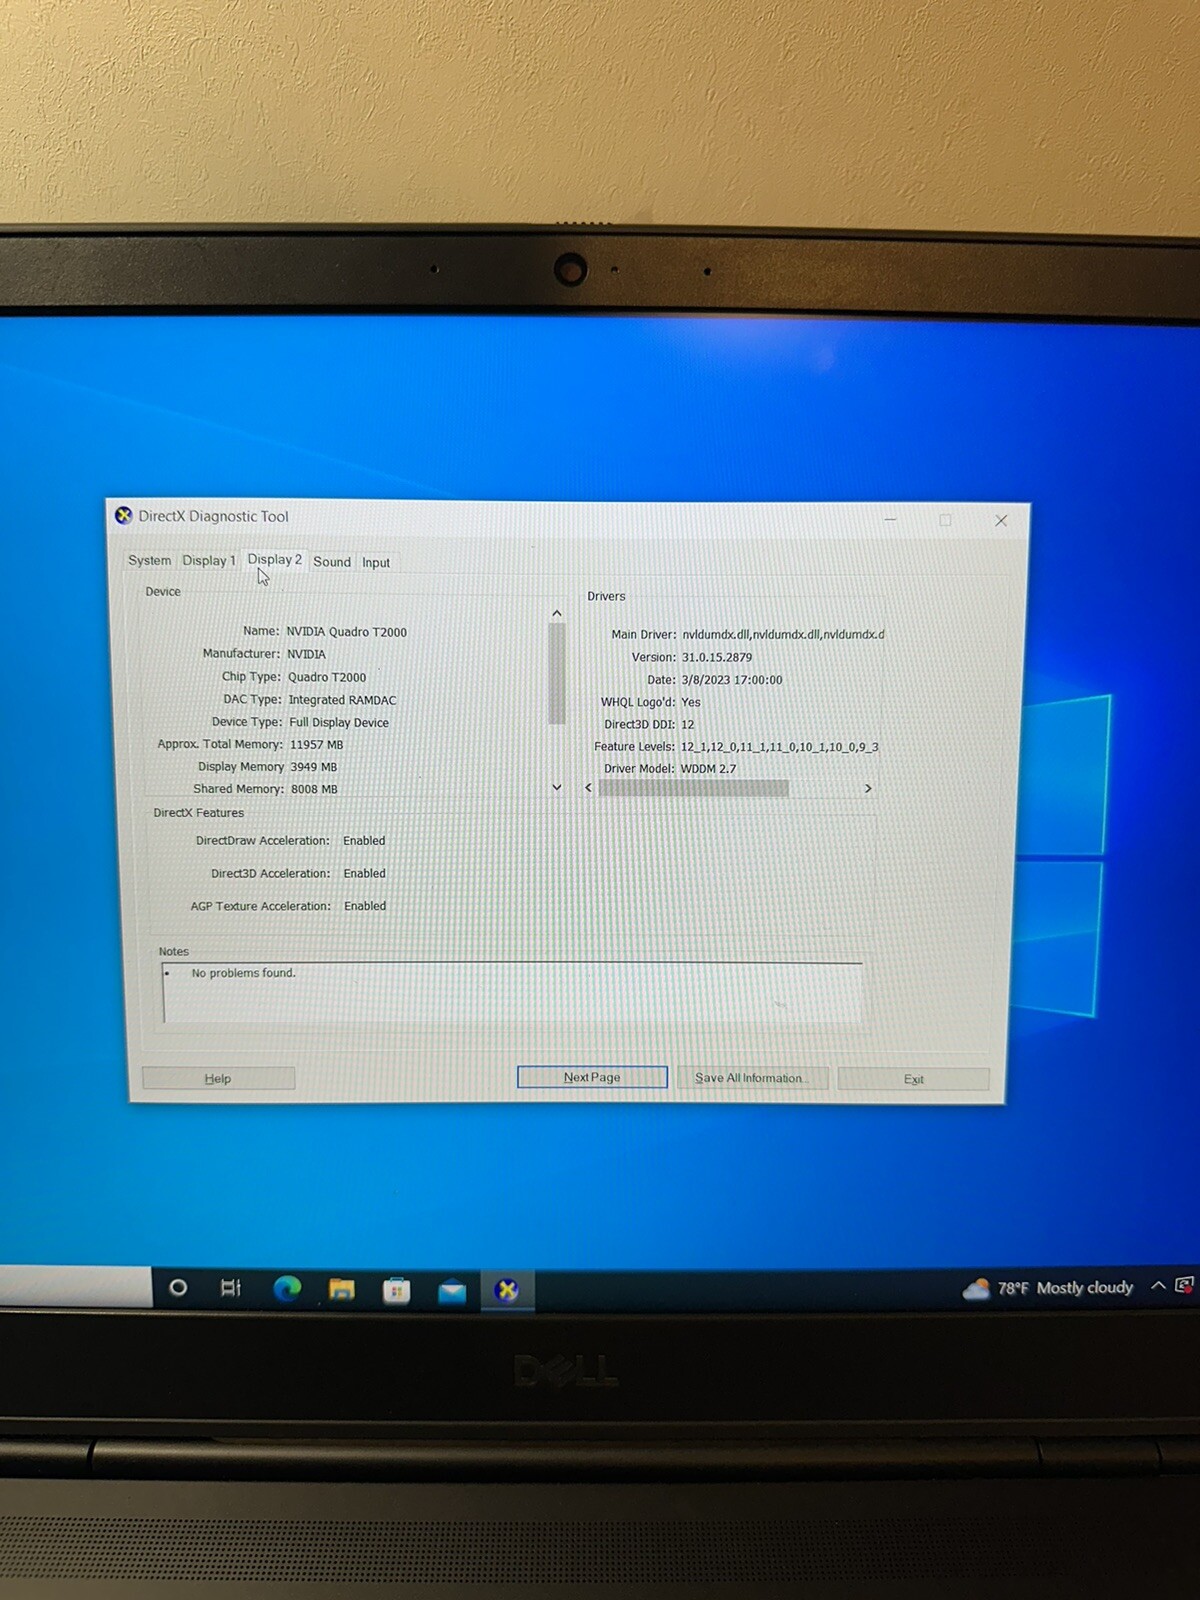Click the DirectX title bar icon
This screenshot has height=1600, width=1200.
click(x=124, y=516)
